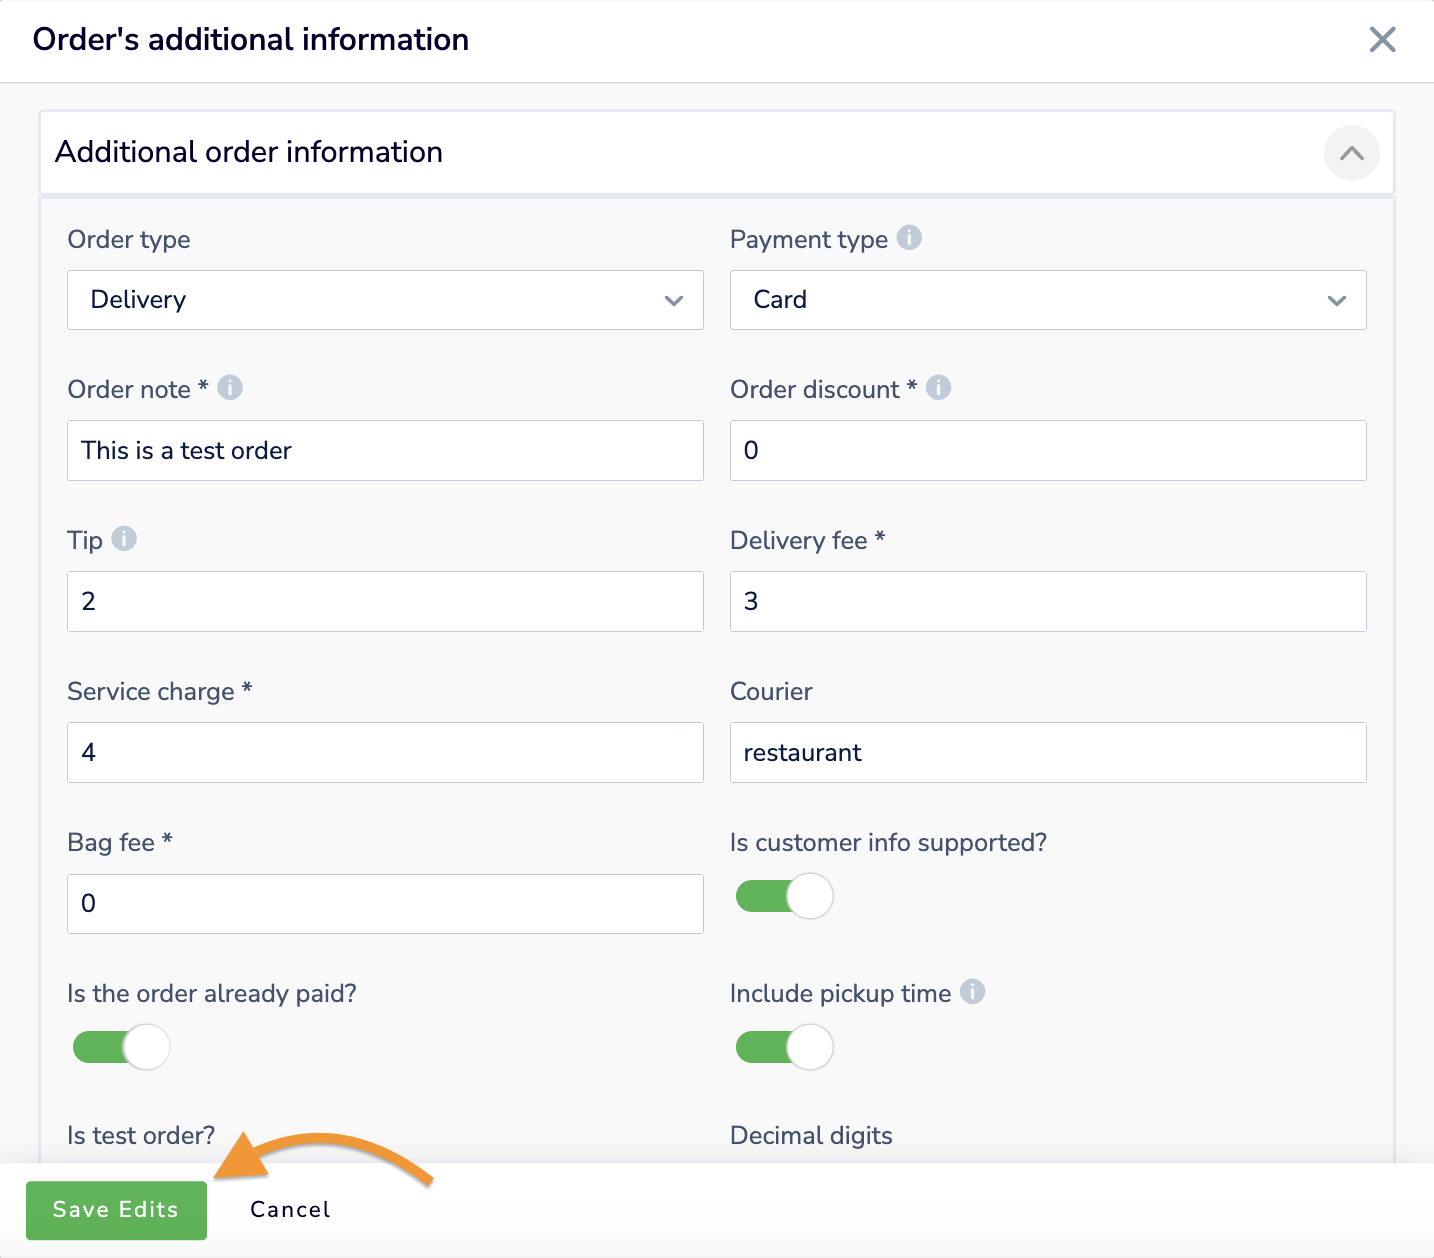Click the Order discount input field

click(x=1047, y=451)
